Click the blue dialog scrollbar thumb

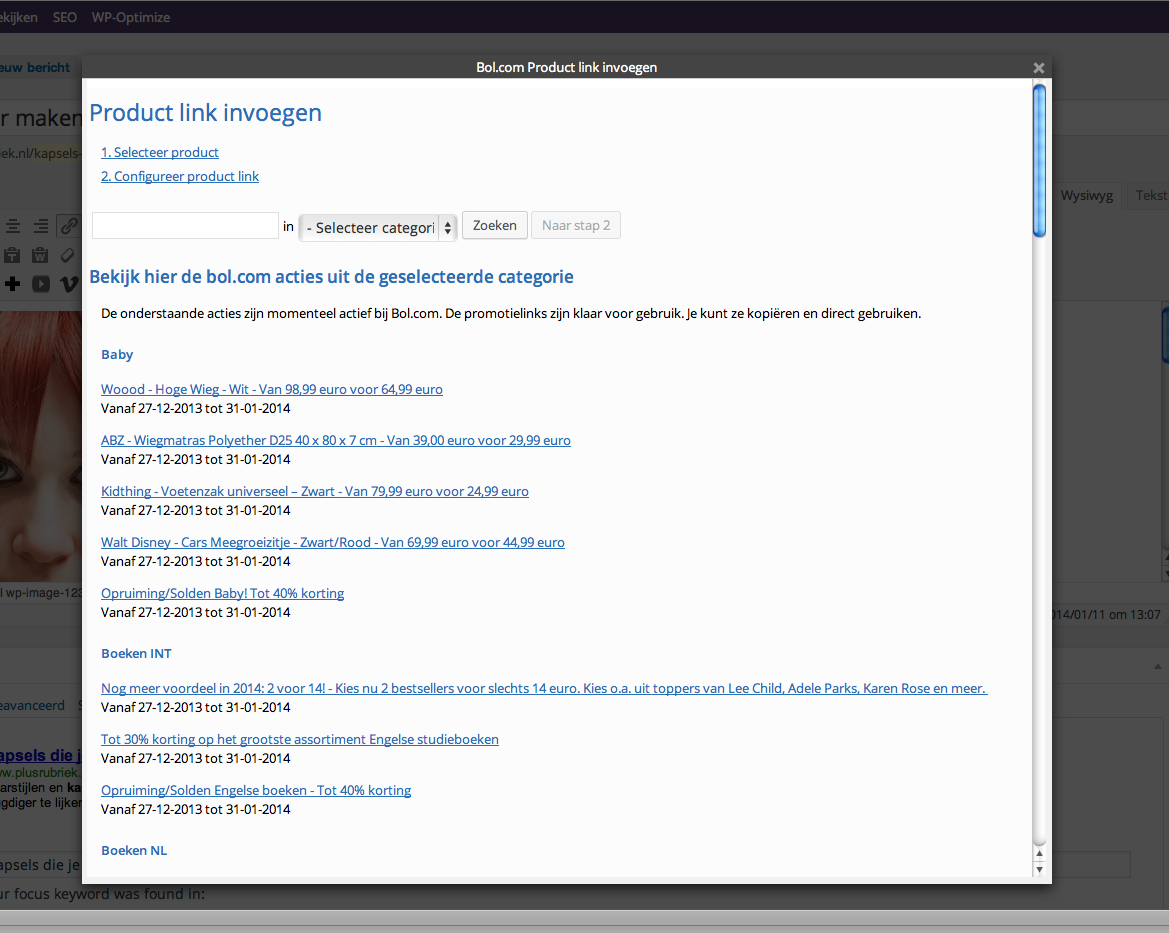click(1039, 161)
